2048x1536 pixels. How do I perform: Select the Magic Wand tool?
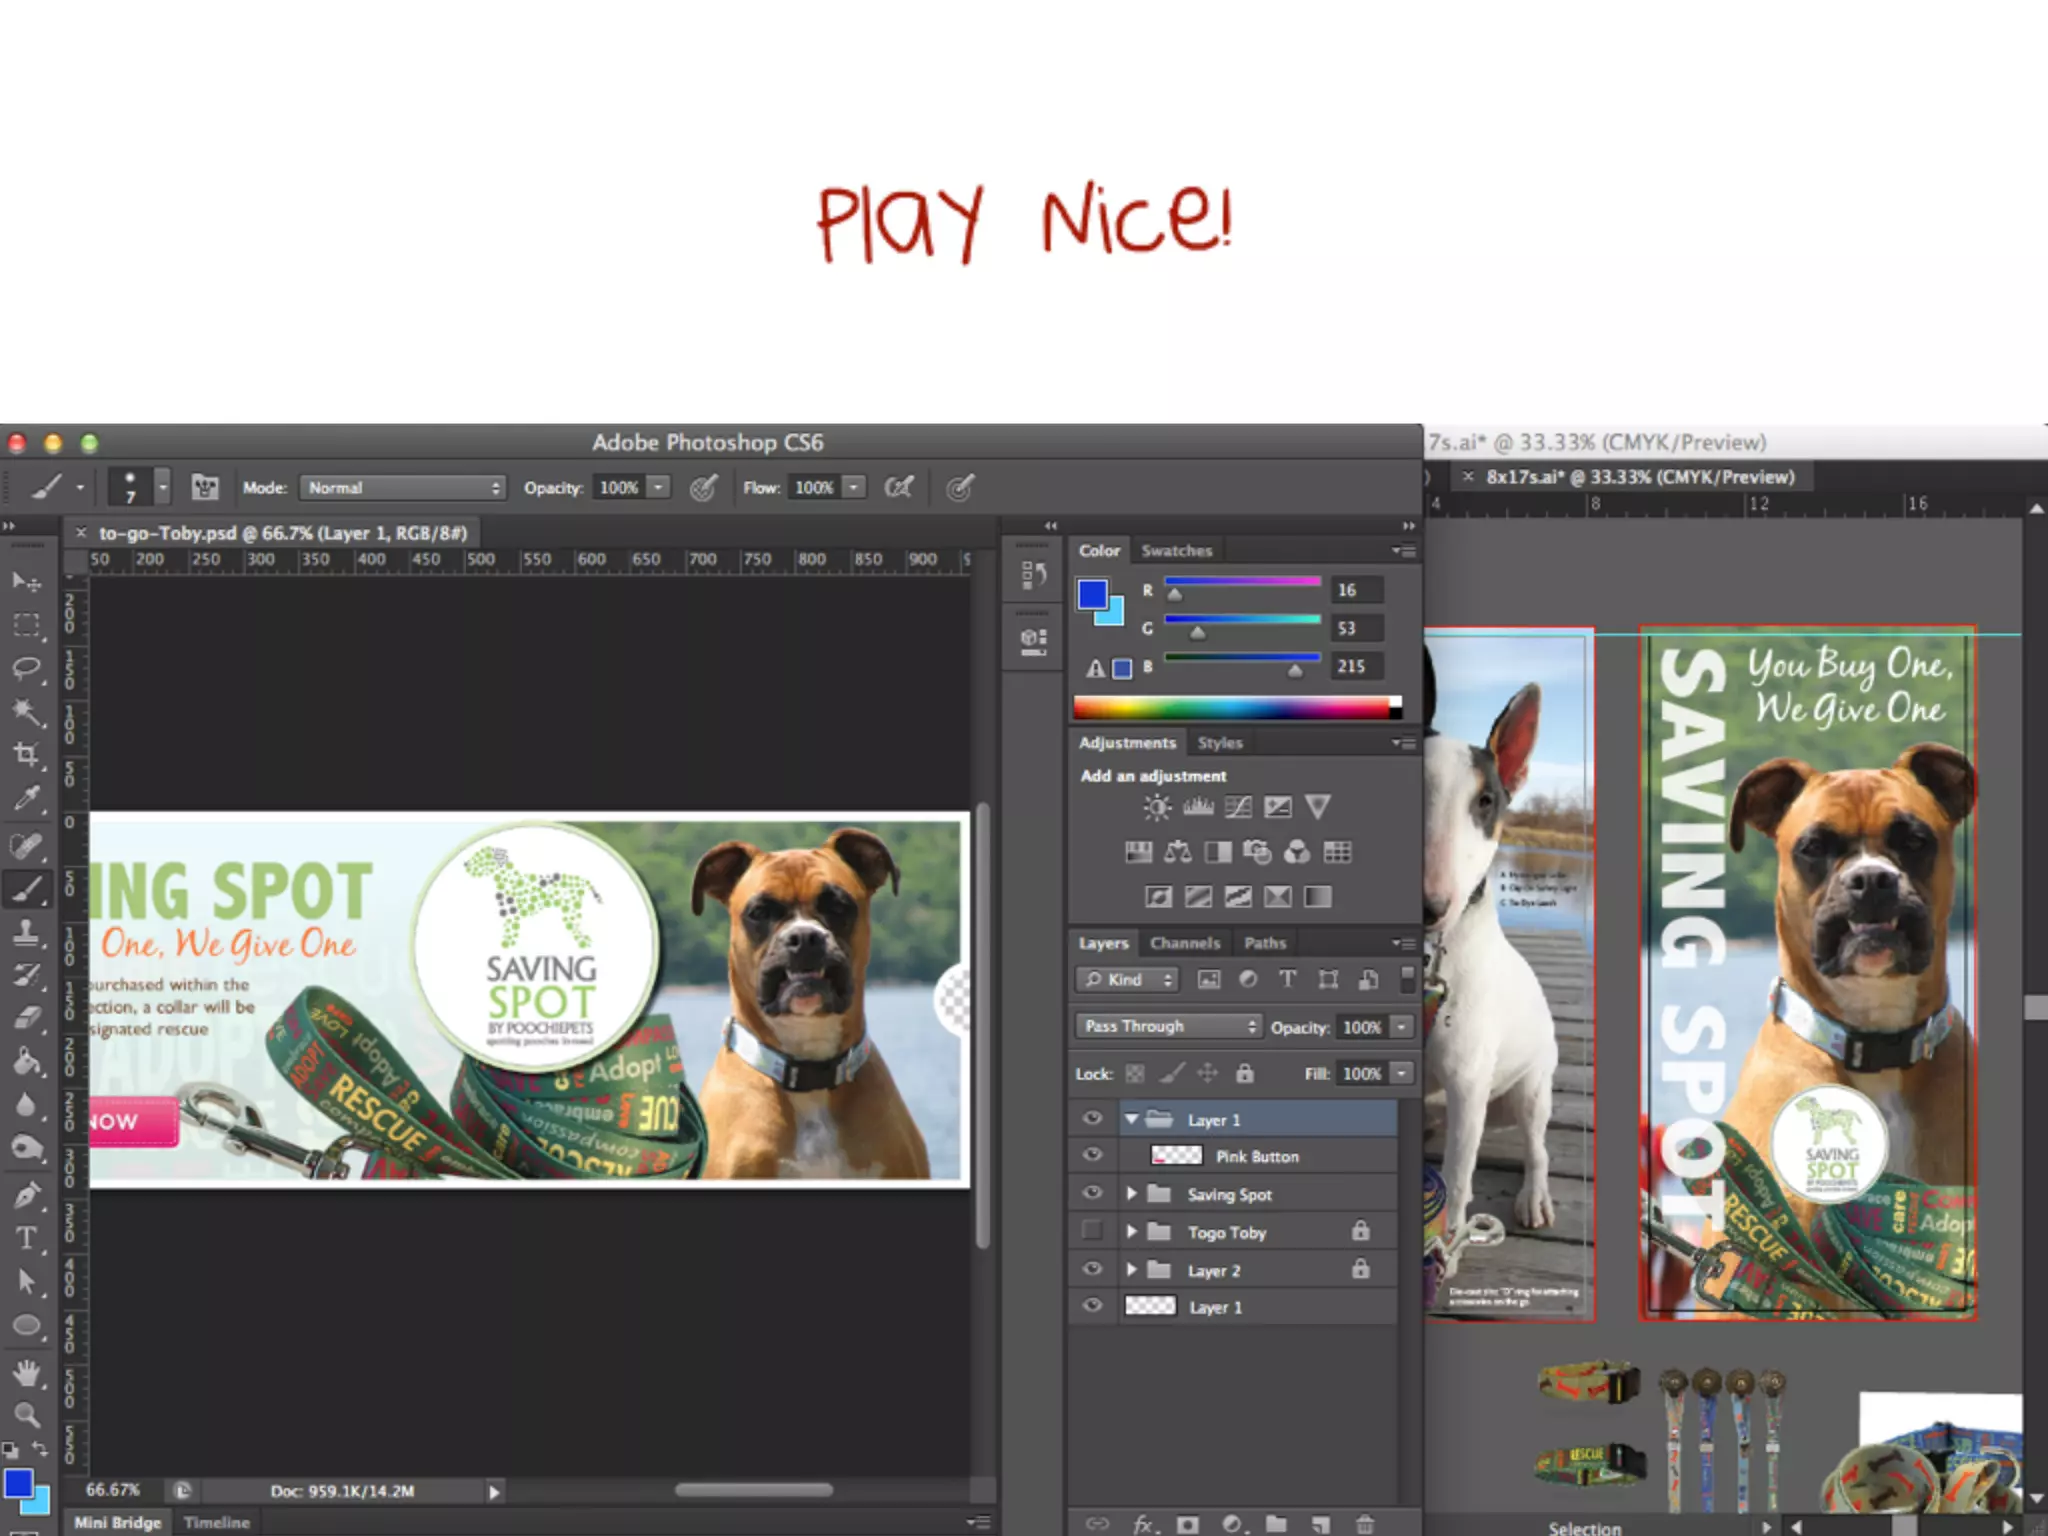pyautogui.click(x=26, y=712)
